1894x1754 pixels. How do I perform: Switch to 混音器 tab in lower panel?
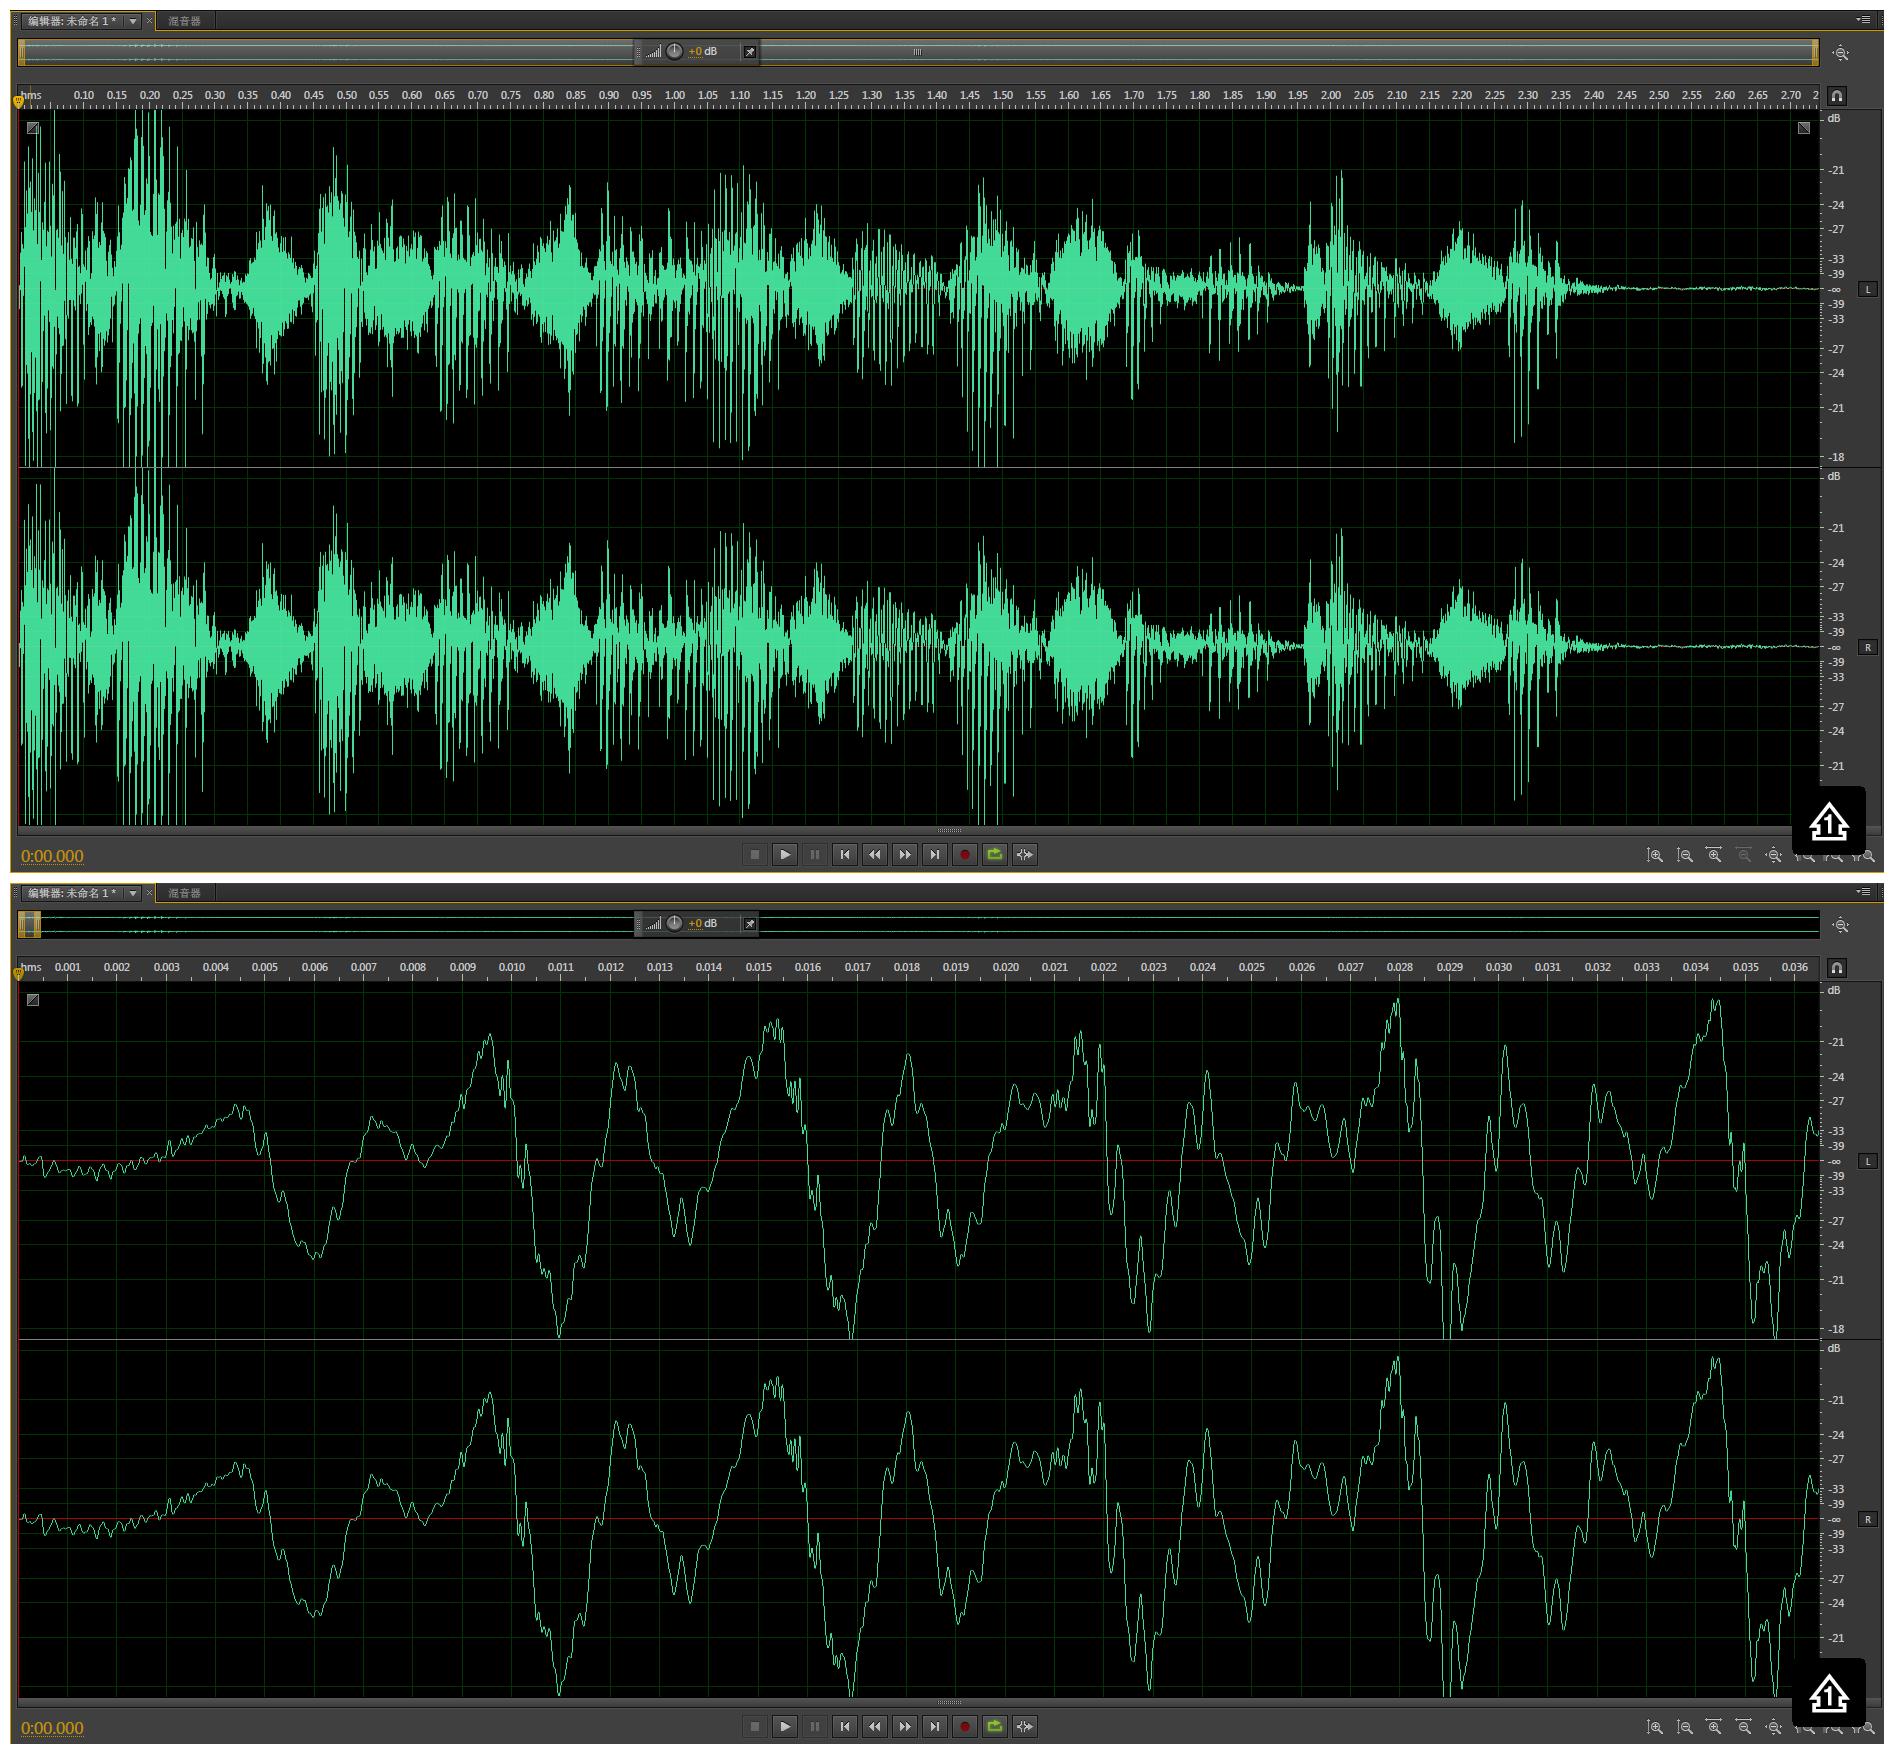(x=184, y=893)
